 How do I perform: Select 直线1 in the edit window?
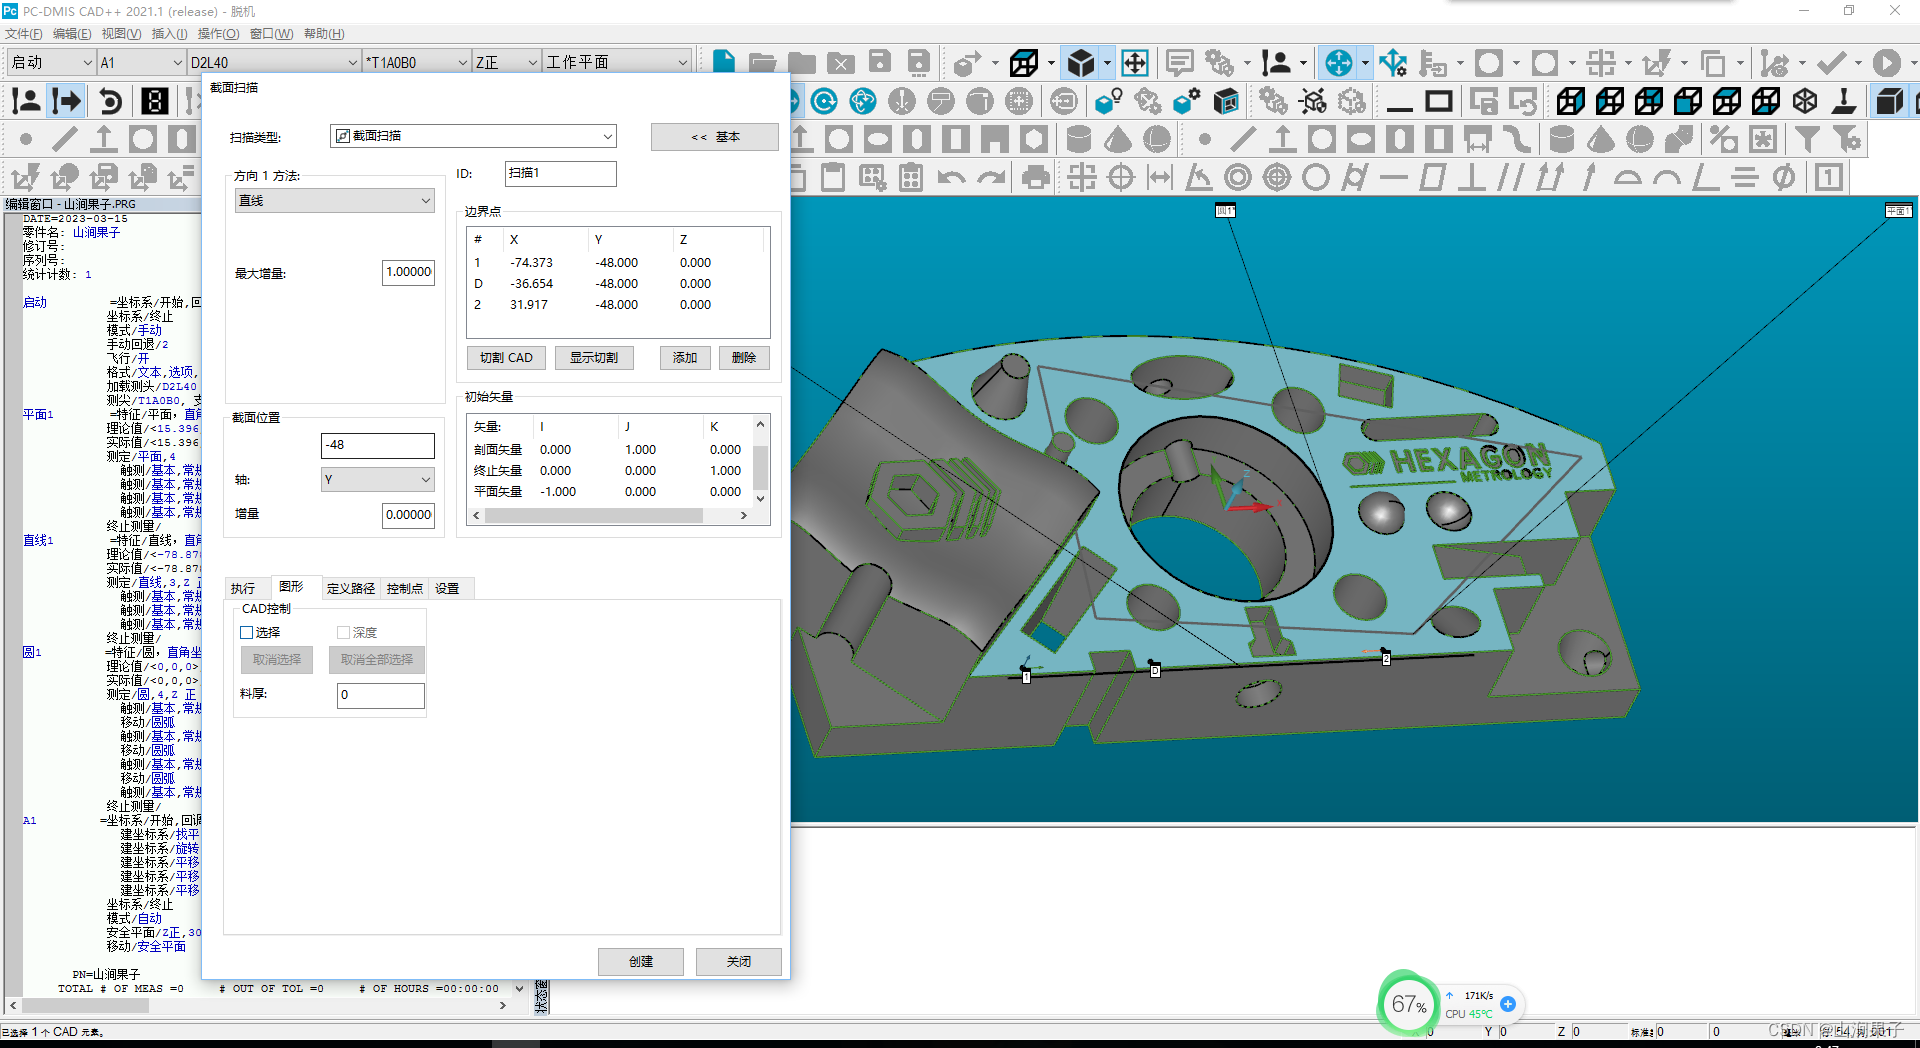coord(38,540)
